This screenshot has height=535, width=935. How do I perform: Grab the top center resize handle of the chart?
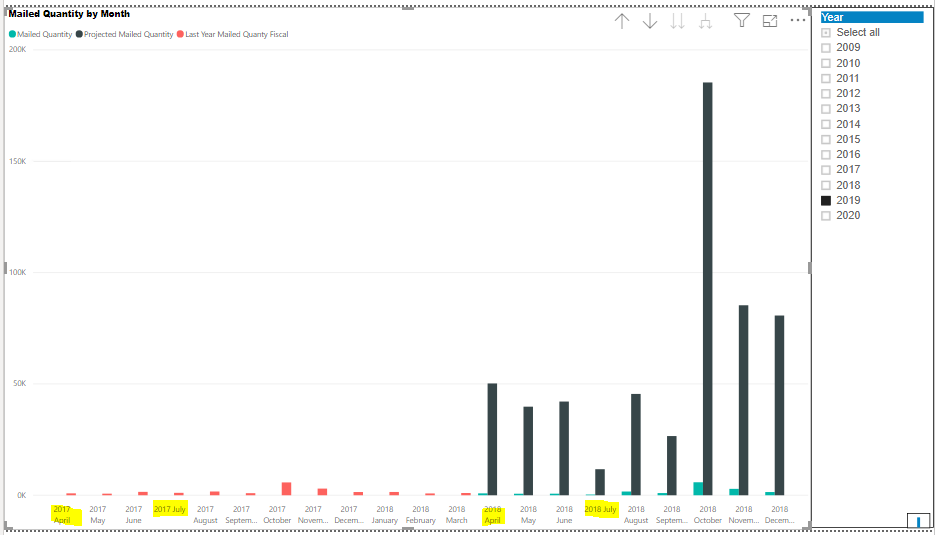click(x=408, y=8)
